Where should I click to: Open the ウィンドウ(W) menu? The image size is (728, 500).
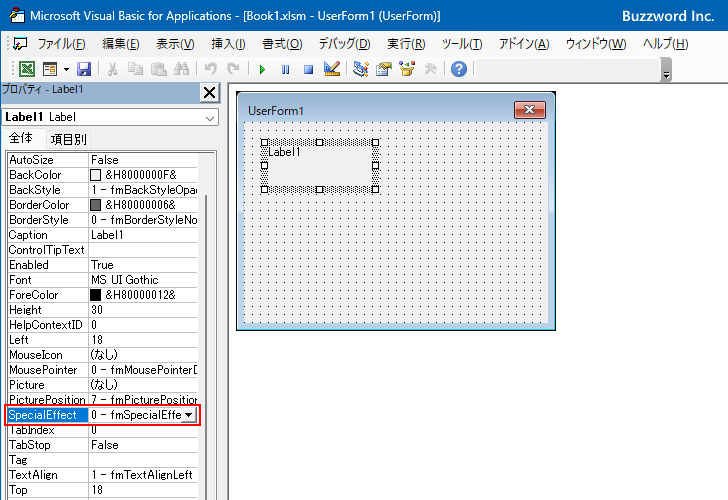tap(596, 44)
